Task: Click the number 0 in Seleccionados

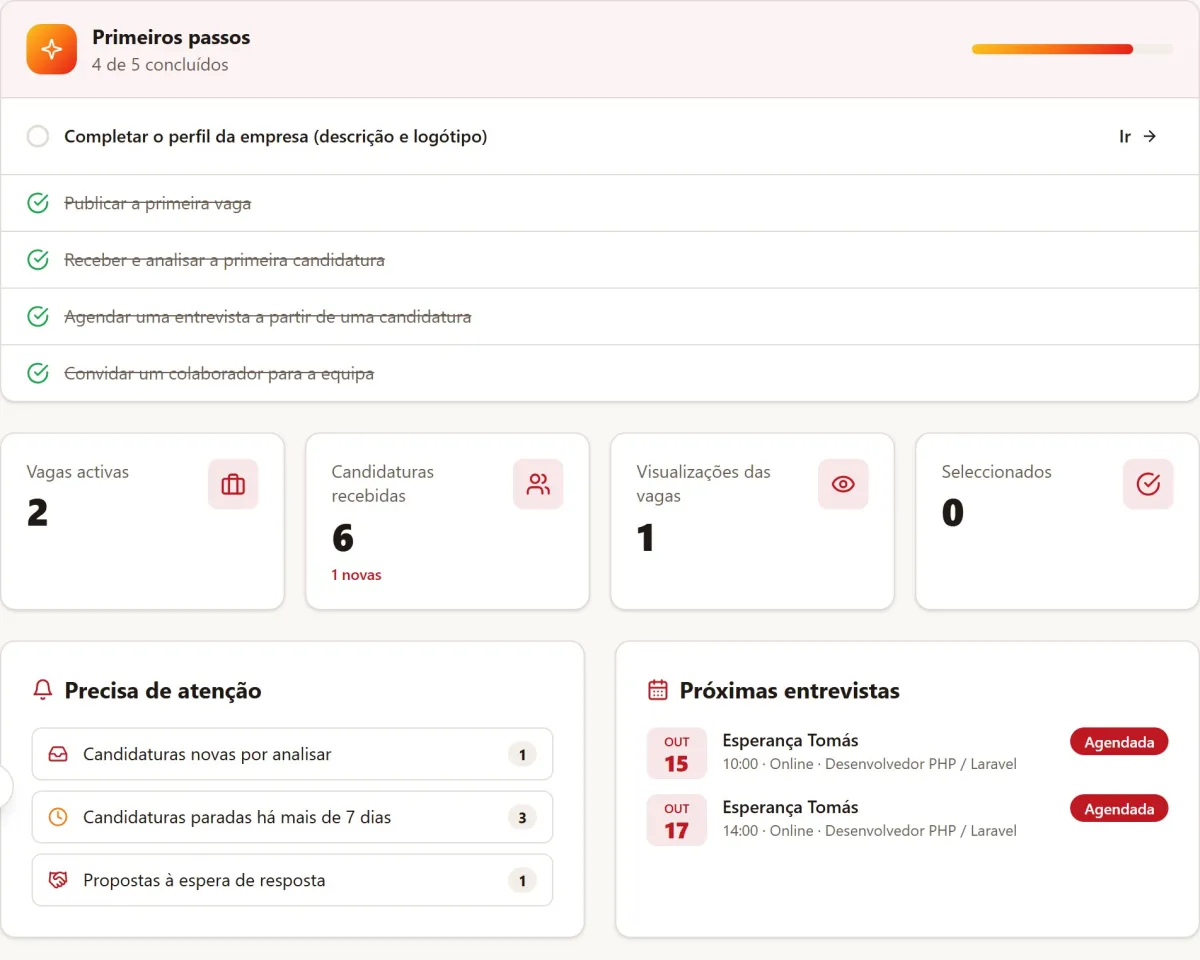Action: point(952,512)
